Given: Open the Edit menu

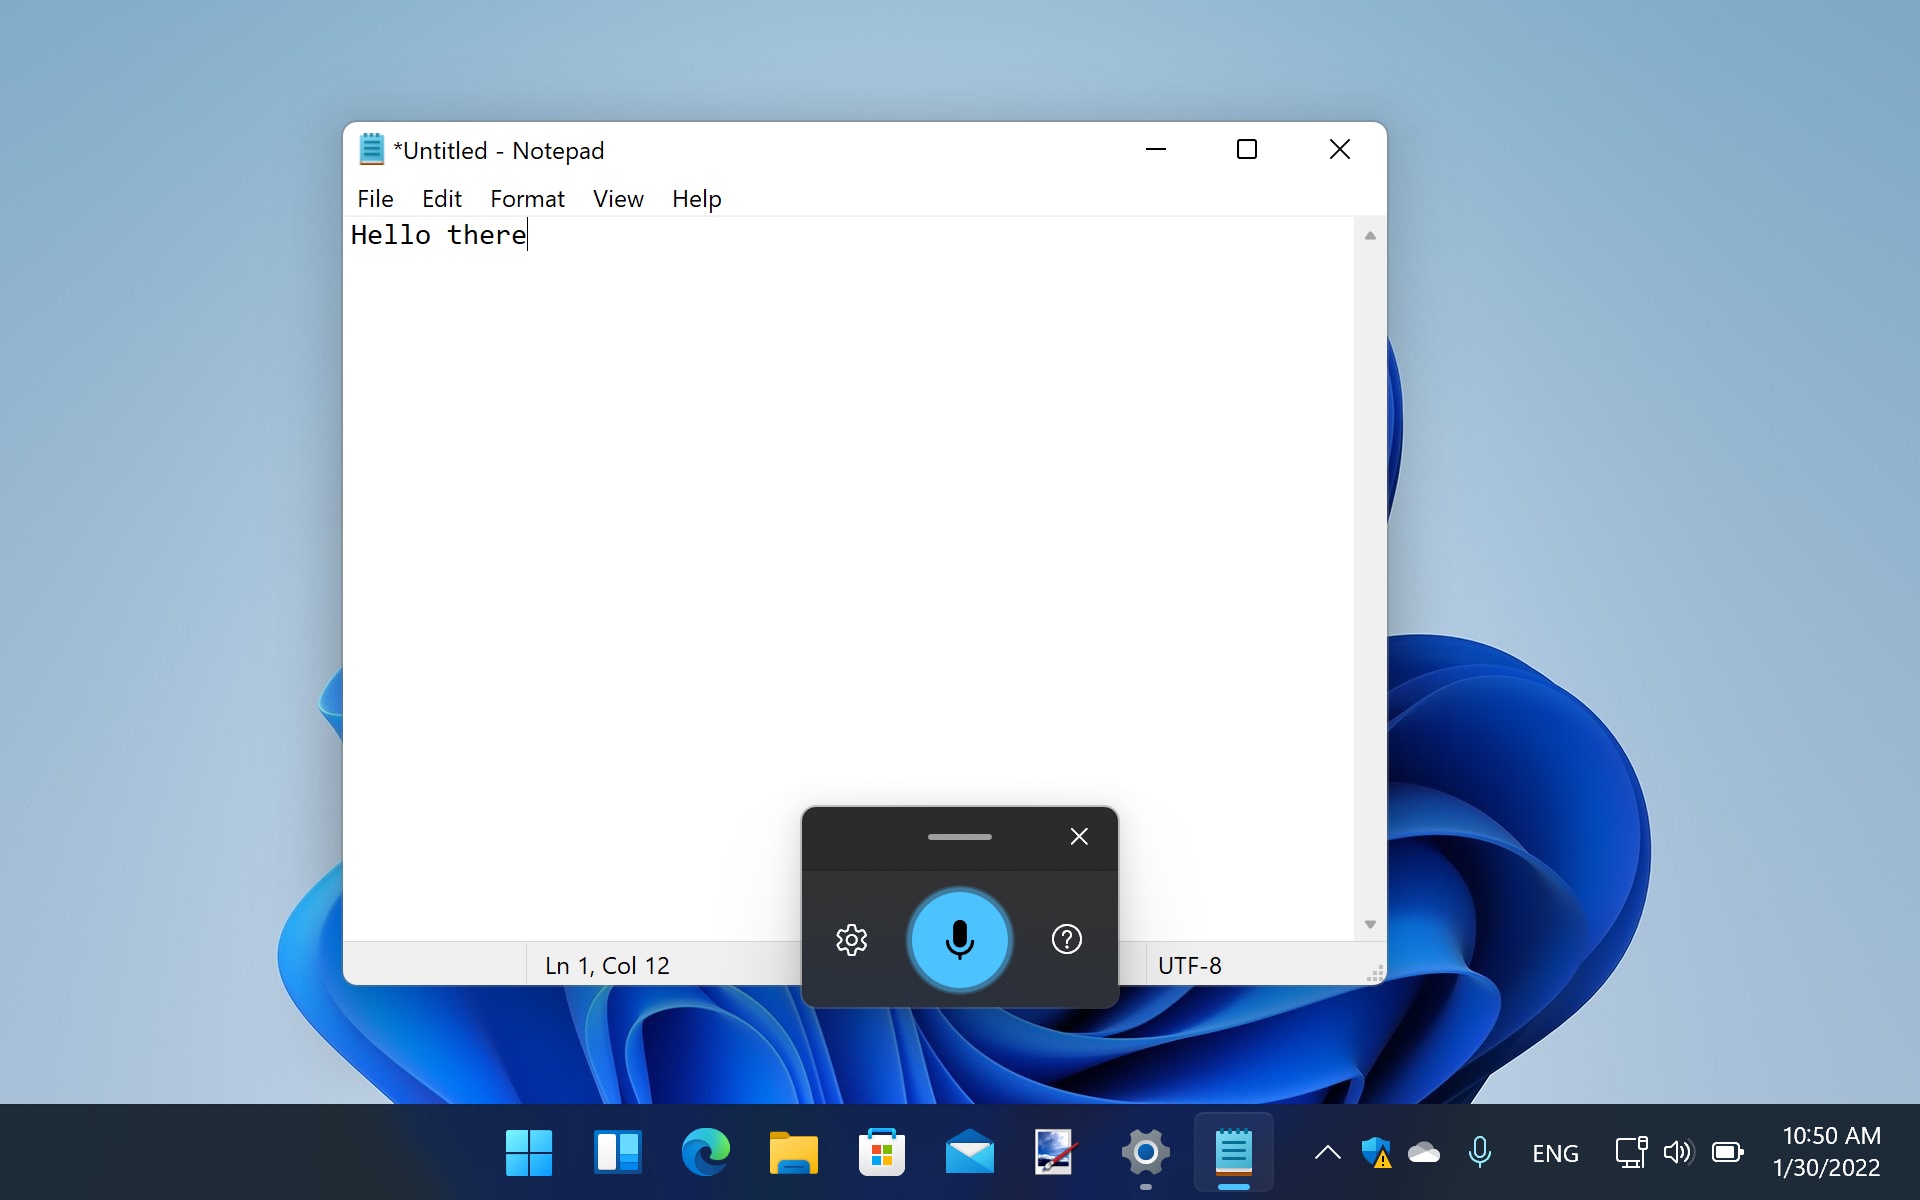Looking at the screenshot, I should point(441,198).
